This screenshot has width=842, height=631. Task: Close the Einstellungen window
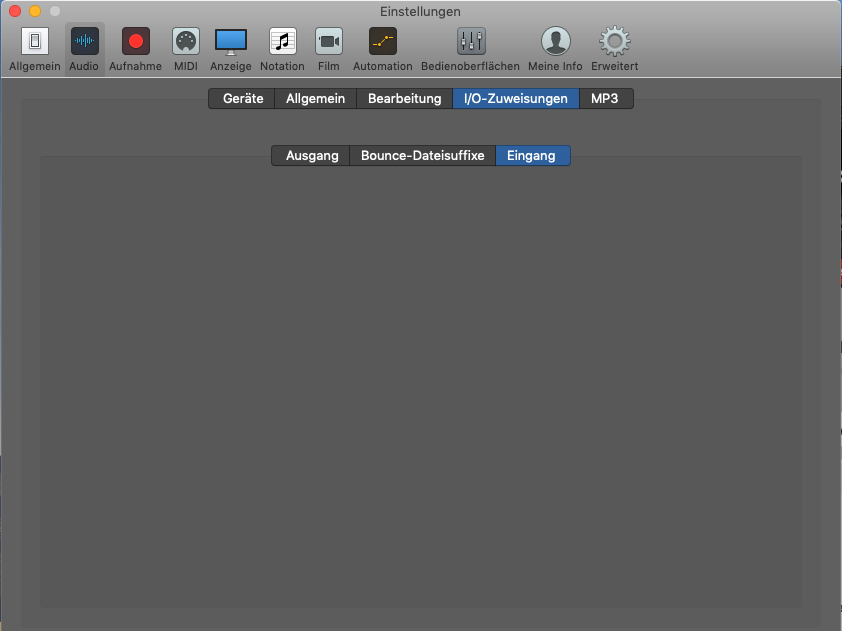pos(15,11)
